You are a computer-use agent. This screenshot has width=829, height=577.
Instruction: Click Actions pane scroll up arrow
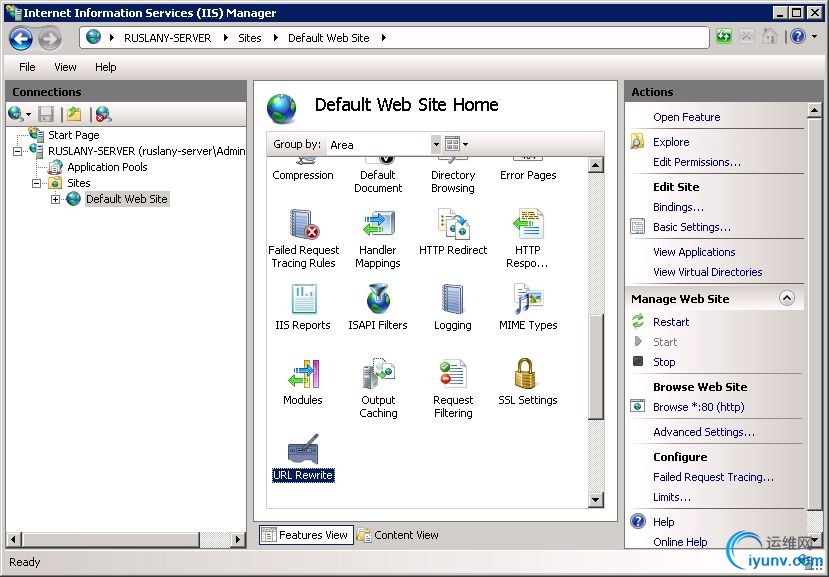tap(814, 110)
